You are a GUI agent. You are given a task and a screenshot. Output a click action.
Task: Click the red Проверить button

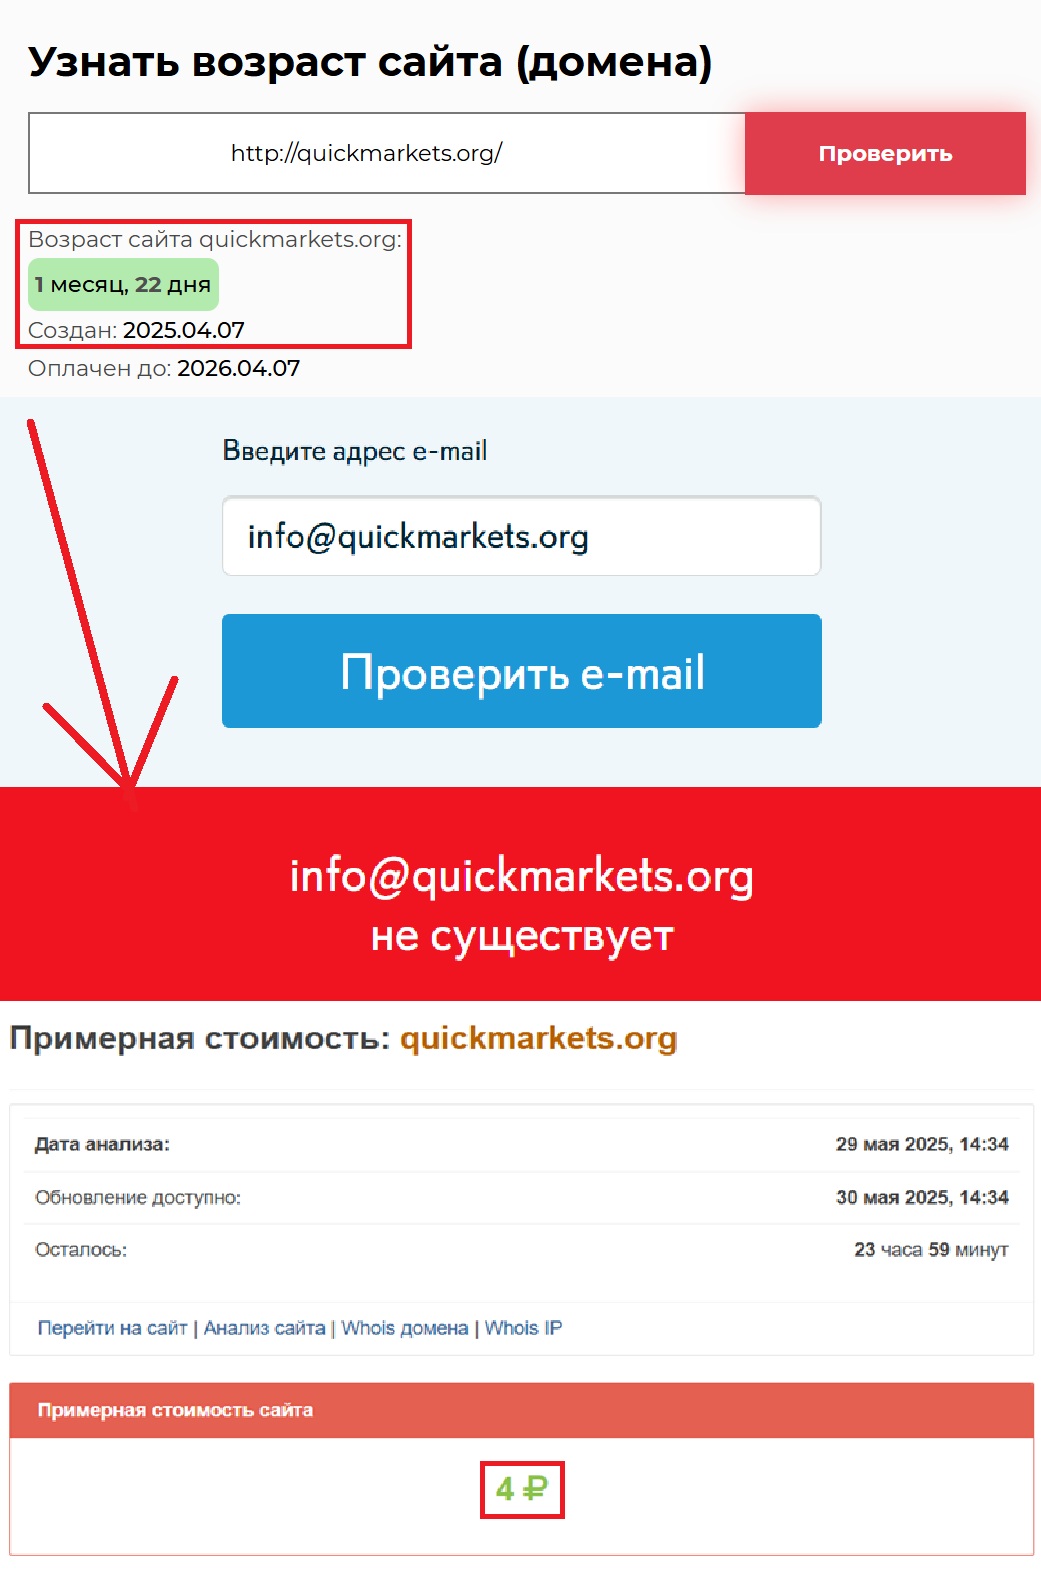[x=885, y=153]
